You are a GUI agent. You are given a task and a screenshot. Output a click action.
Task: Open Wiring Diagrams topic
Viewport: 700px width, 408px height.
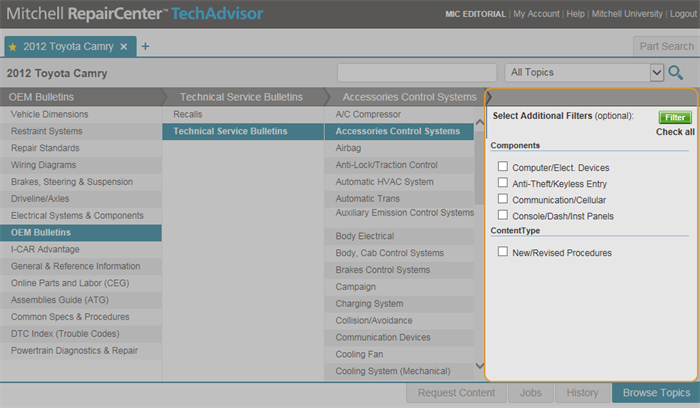[81, 165]
